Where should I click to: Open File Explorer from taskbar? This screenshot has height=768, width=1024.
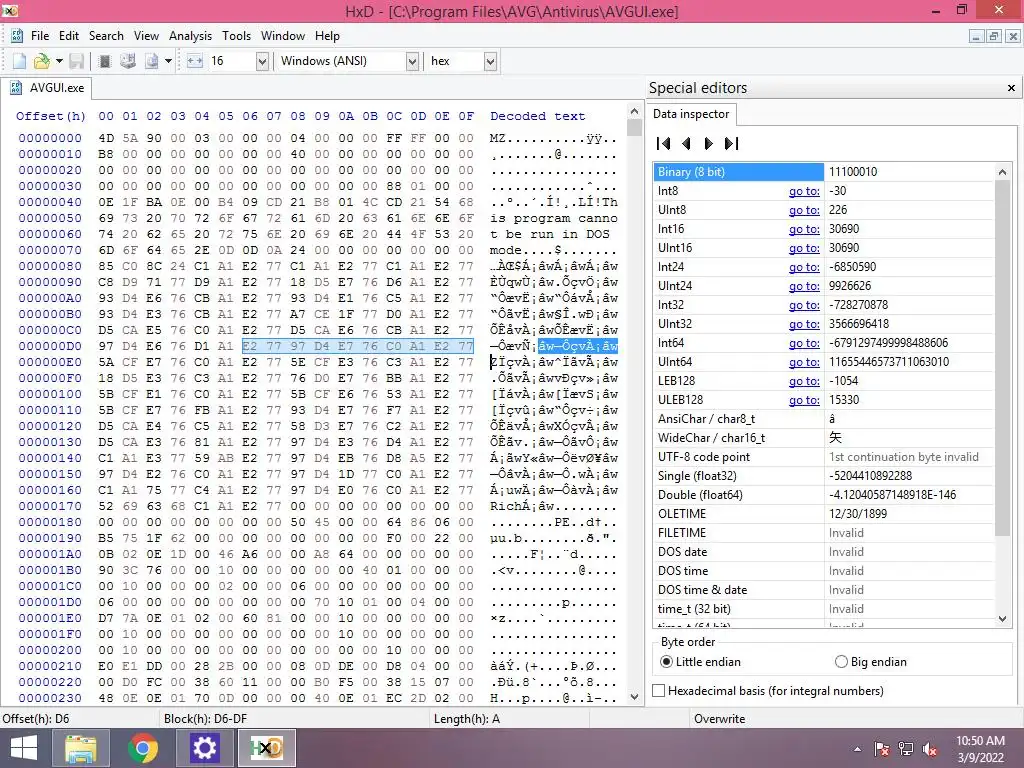click(81, 748)
